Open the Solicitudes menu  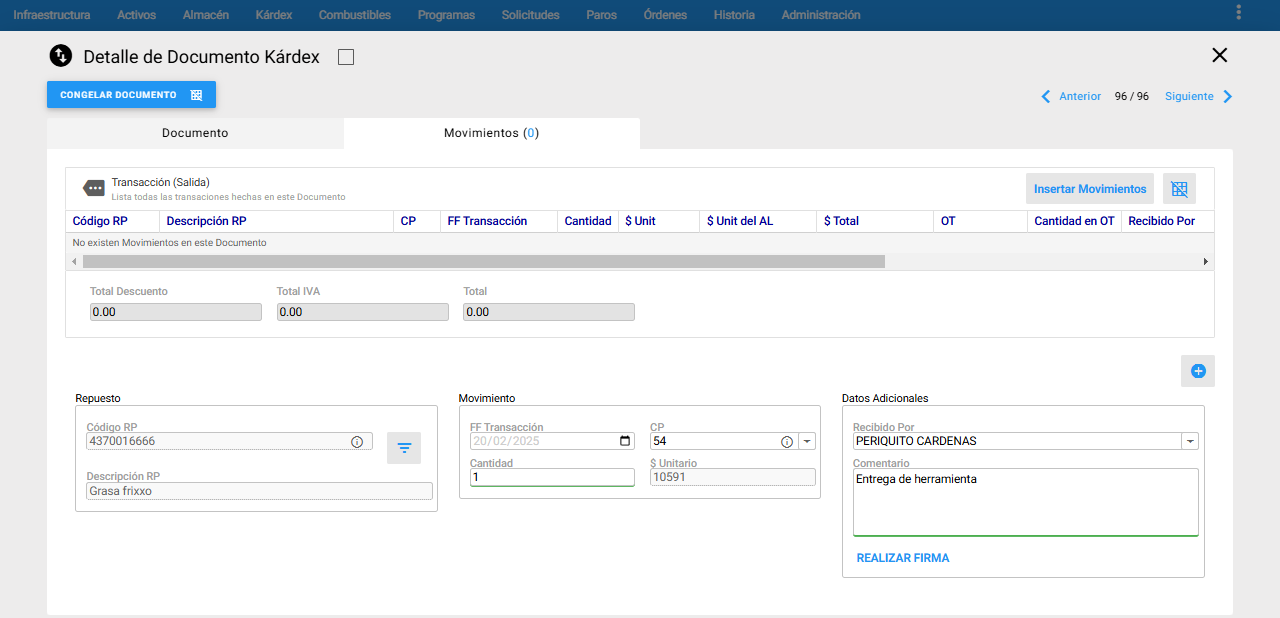[531, 15]
